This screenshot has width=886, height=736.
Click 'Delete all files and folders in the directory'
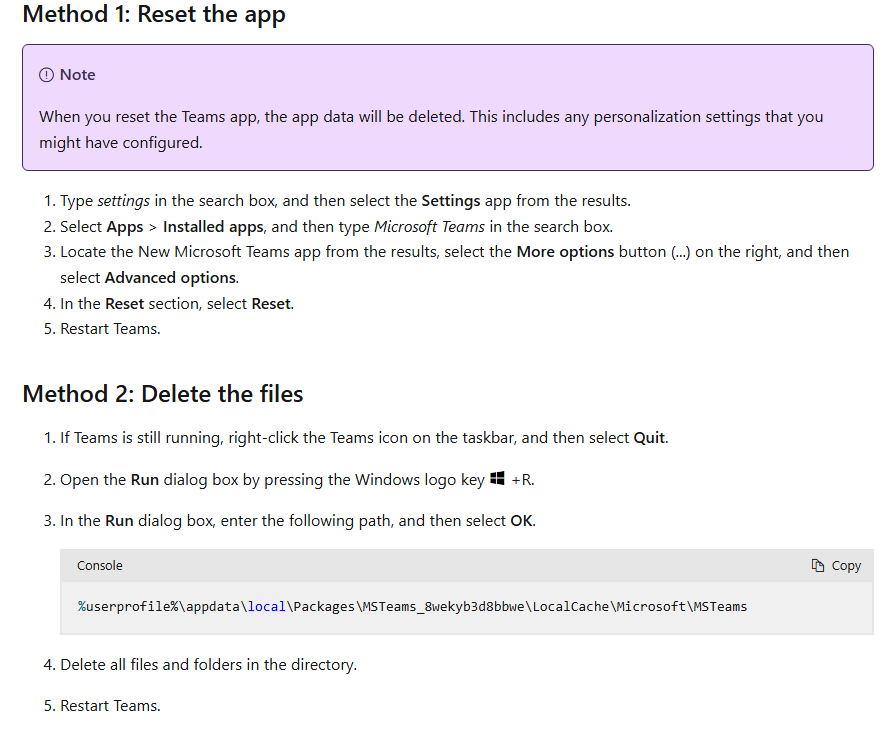pos(209,664)
